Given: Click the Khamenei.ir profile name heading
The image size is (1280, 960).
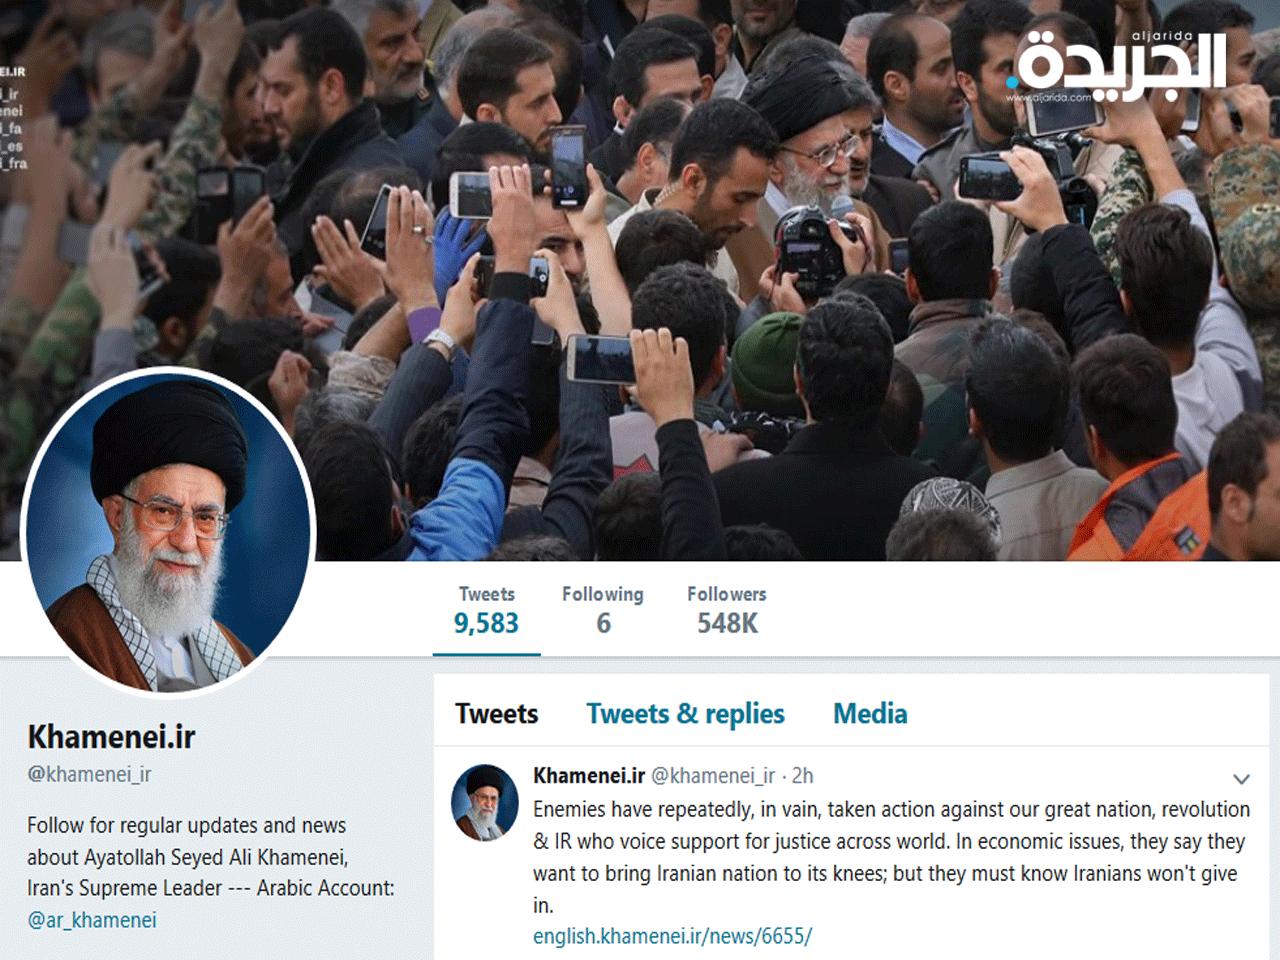Looking at the screenshot, I should 111,737.
